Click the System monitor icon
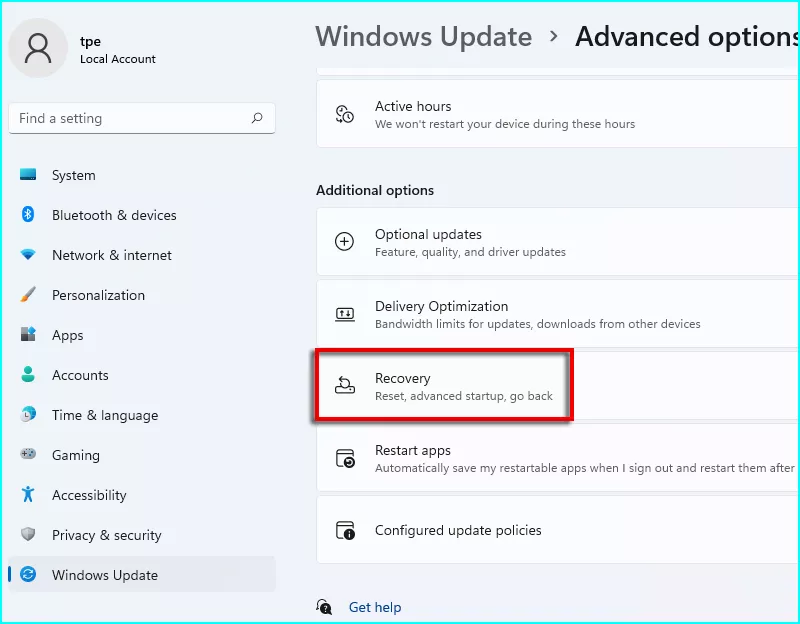Image resolution: width=800 pixels, height=624 pixels. 28,174
